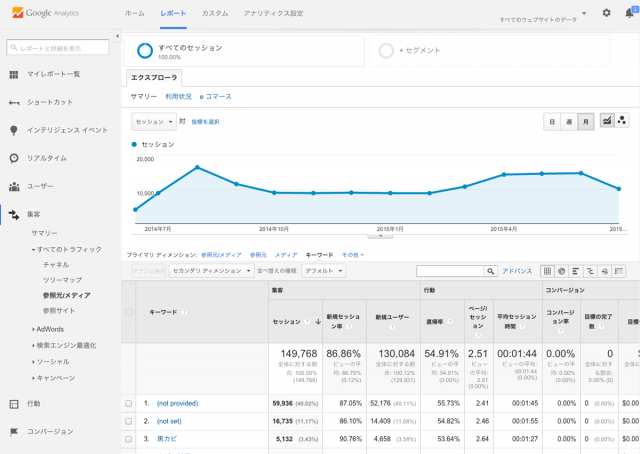Click the コンバージョン flag icon
Screen dimensions: 640x454
[x=14, y=432]
